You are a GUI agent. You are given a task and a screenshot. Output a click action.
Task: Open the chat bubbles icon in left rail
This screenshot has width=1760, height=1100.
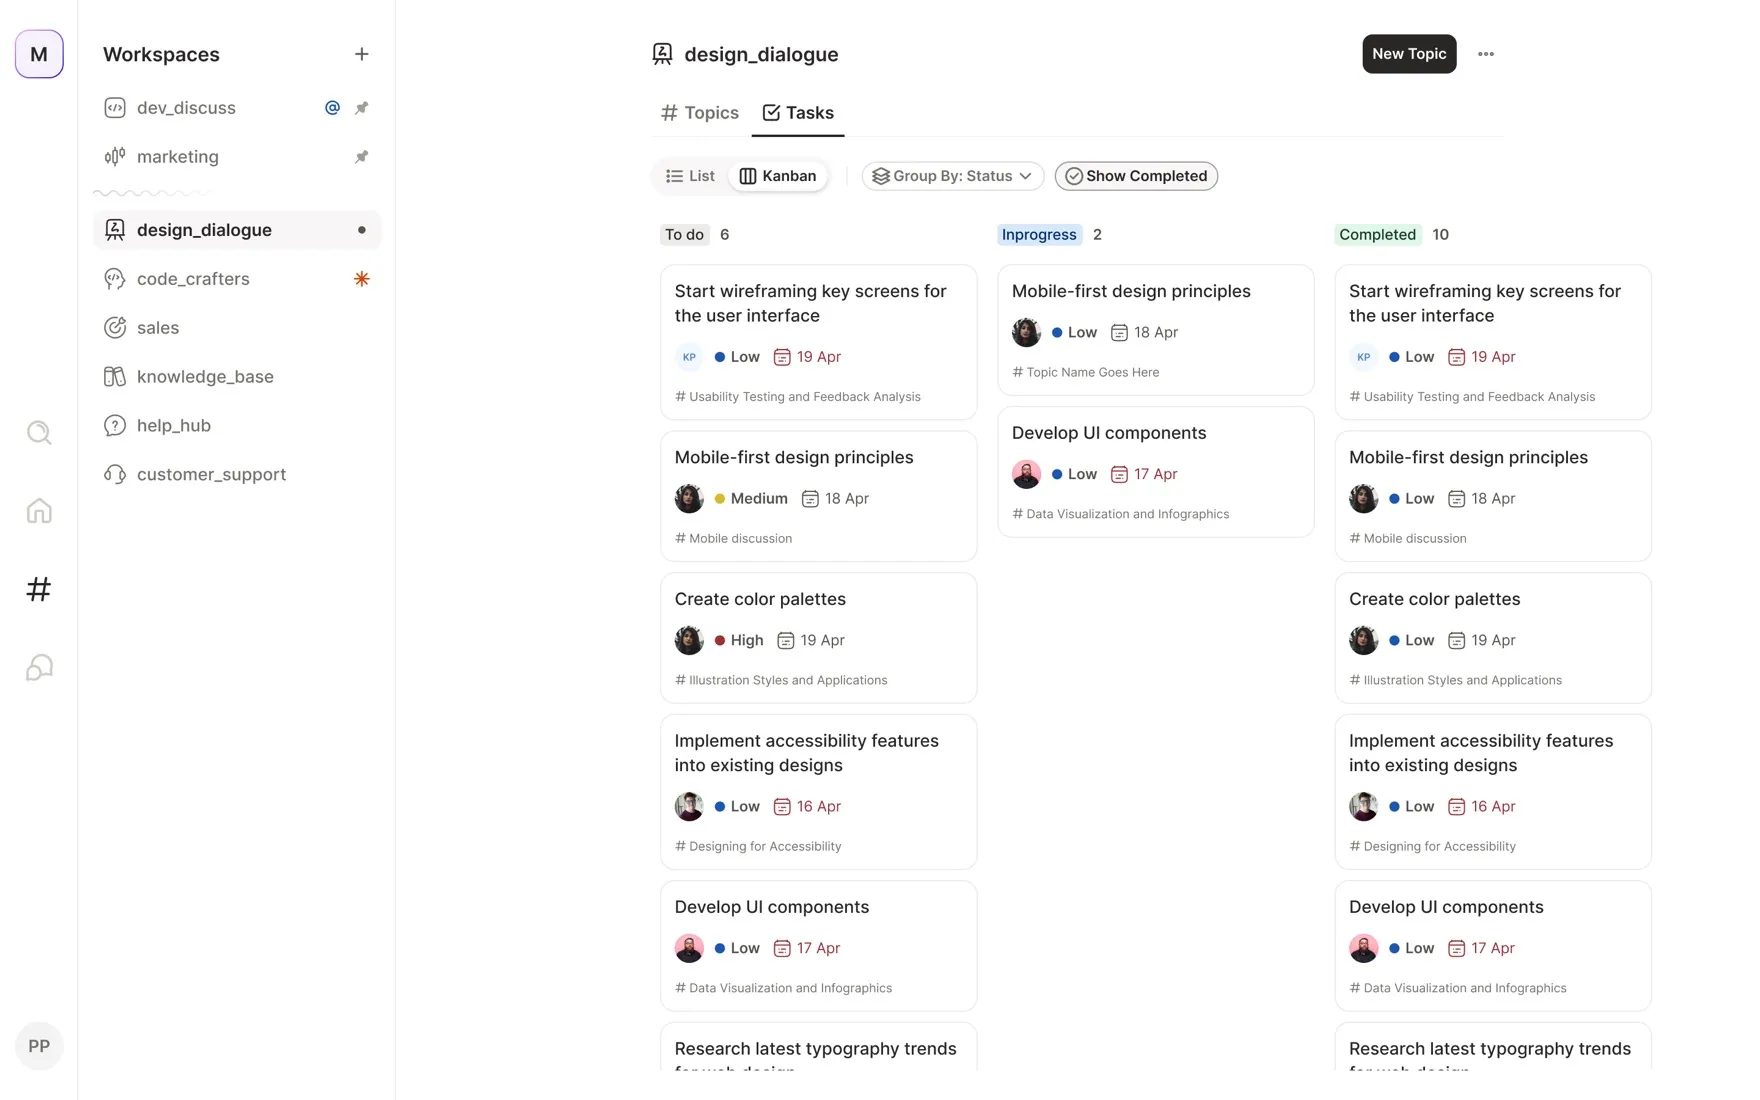coord(39,667)
